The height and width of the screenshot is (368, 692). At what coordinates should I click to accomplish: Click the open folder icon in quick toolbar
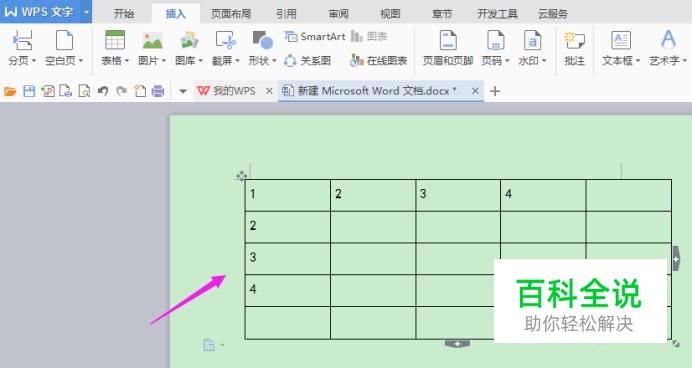pos(10,91)
